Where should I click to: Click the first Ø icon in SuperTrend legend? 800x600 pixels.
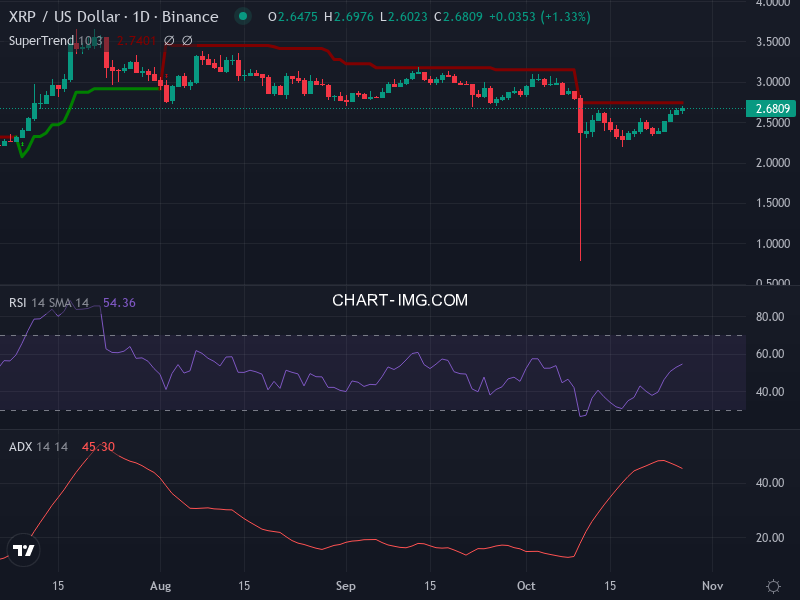(168, 40)
